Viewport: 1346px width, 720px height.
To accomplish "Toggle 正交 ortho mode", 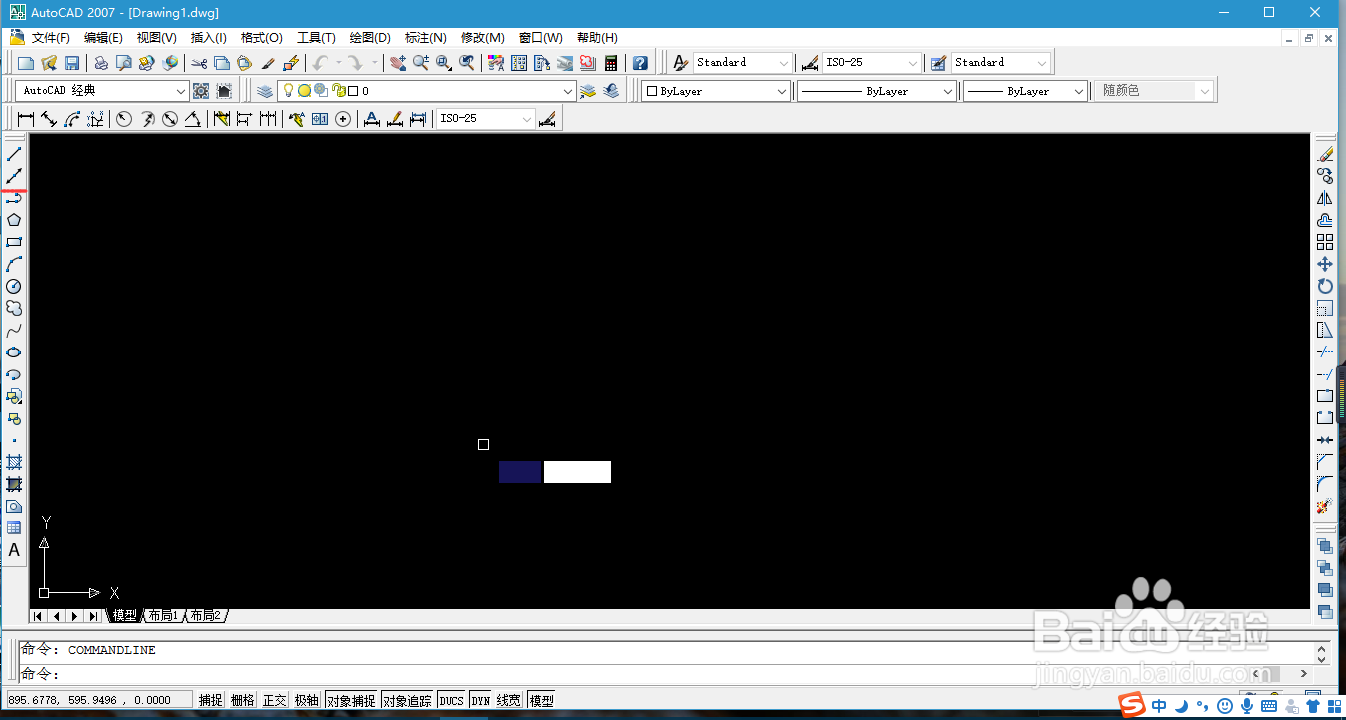I will 275,700.
